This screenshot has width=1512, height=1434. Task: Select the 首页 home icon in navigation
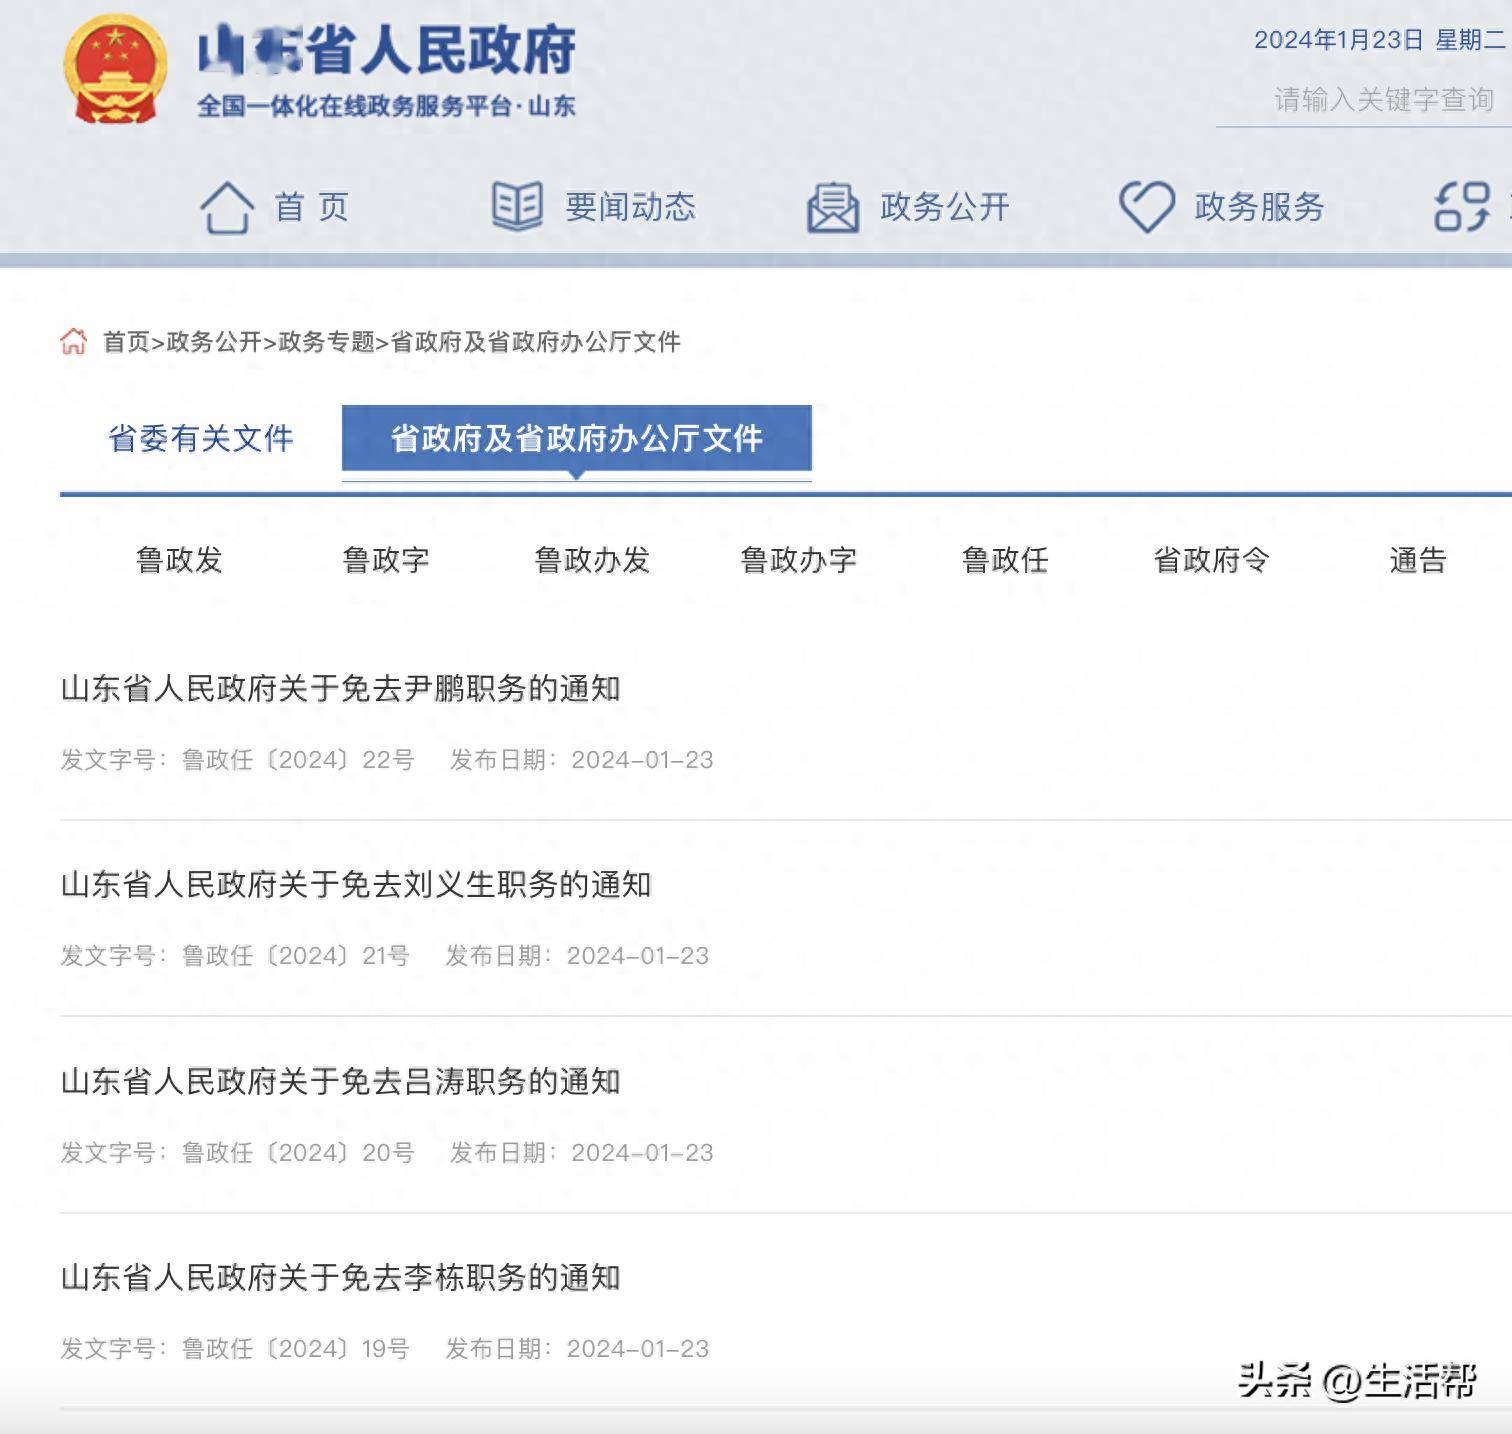click(228, 205)
